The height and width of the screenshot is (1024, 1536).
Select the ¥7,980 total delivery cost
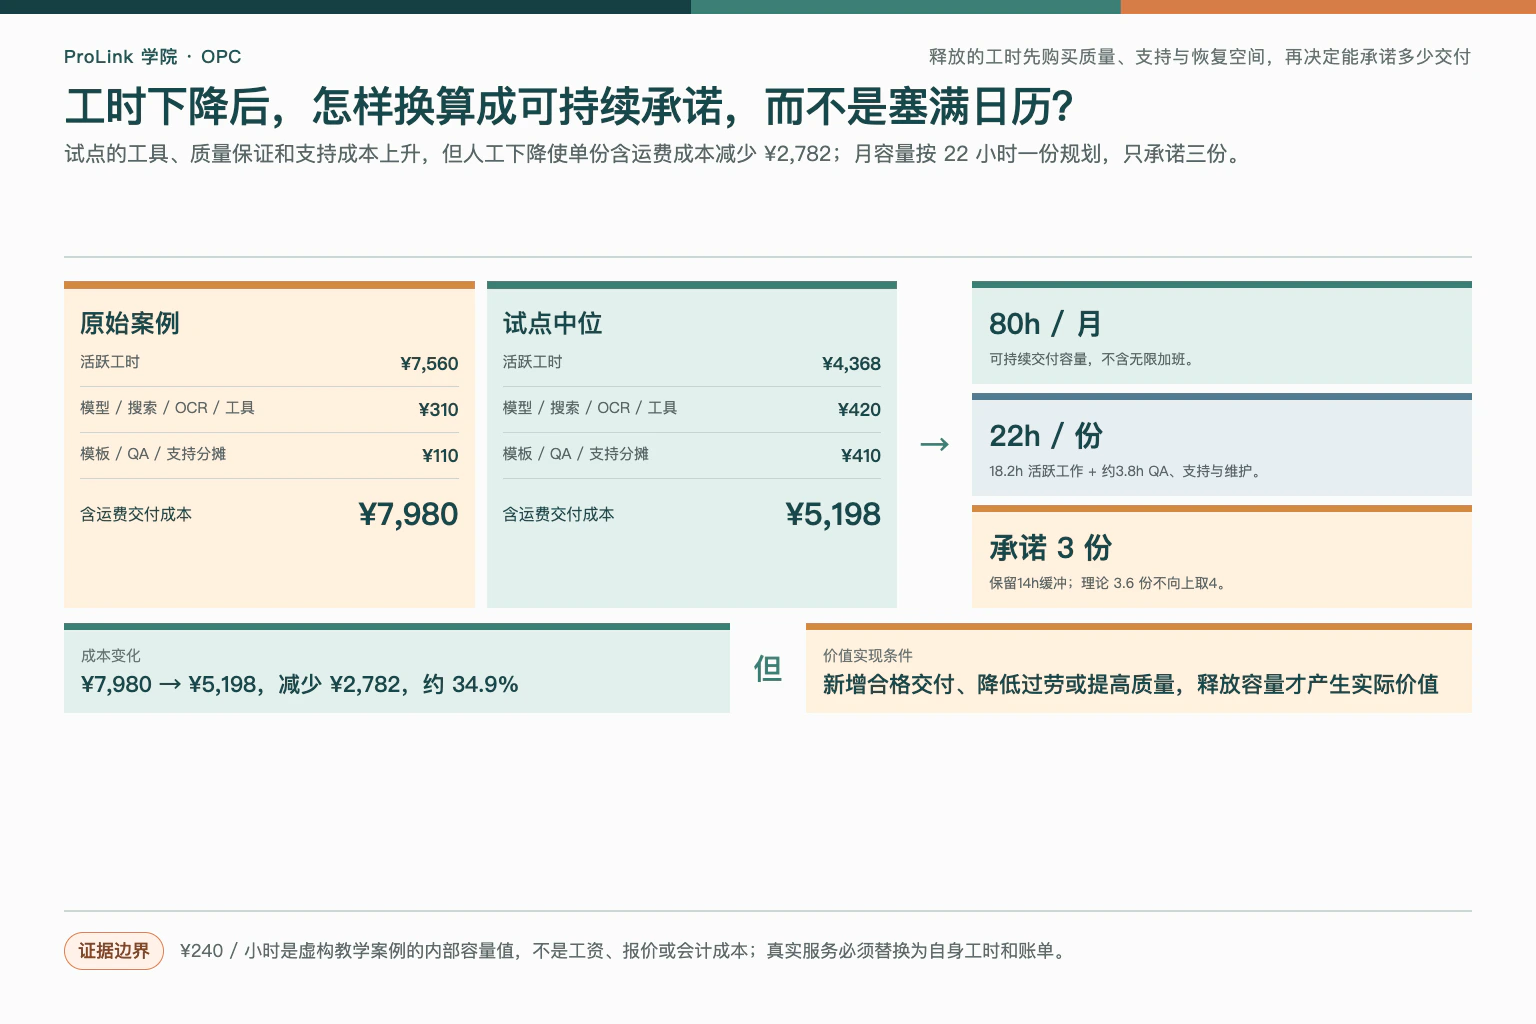click(408, 514)
